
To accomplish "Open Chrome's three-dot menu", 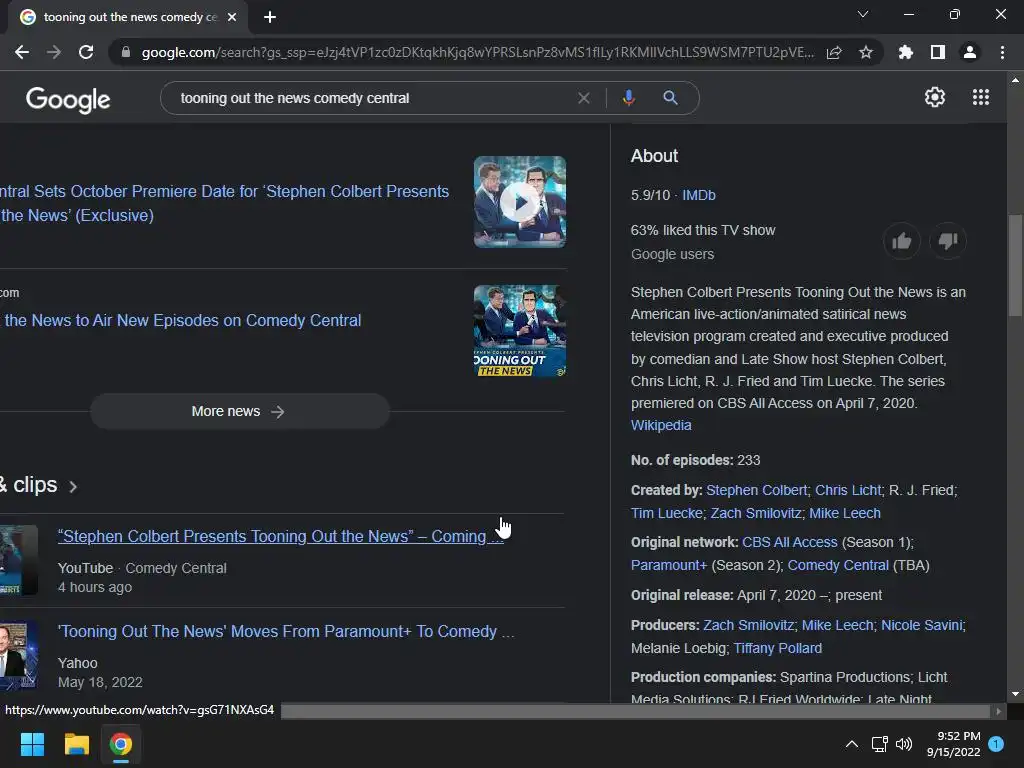I will tap(1002, 52).
